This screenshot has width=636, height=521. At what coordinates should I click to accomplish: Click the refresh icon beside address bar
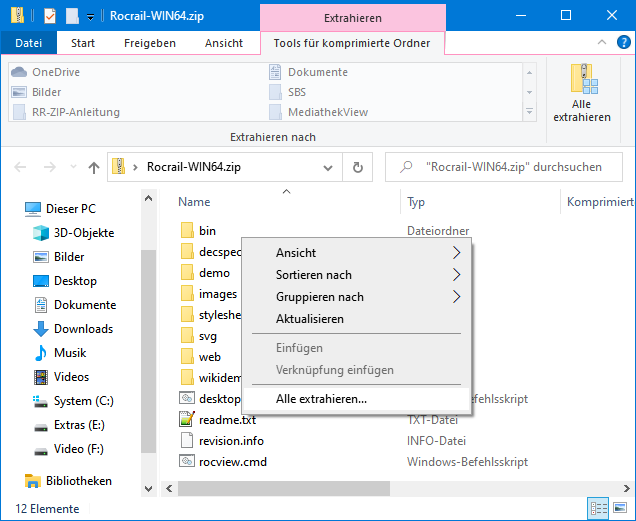(357, 167)
